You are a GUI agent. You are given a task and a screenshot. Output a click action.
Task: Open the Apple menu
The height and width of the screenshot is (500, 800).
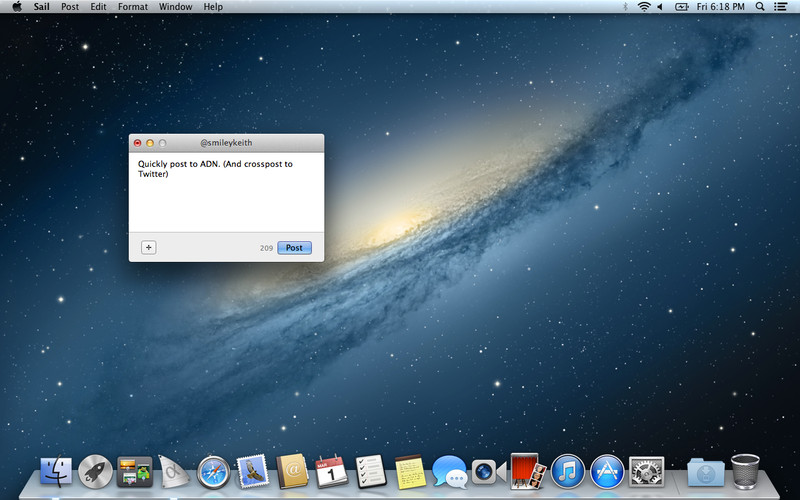click(x=16, y=7)
